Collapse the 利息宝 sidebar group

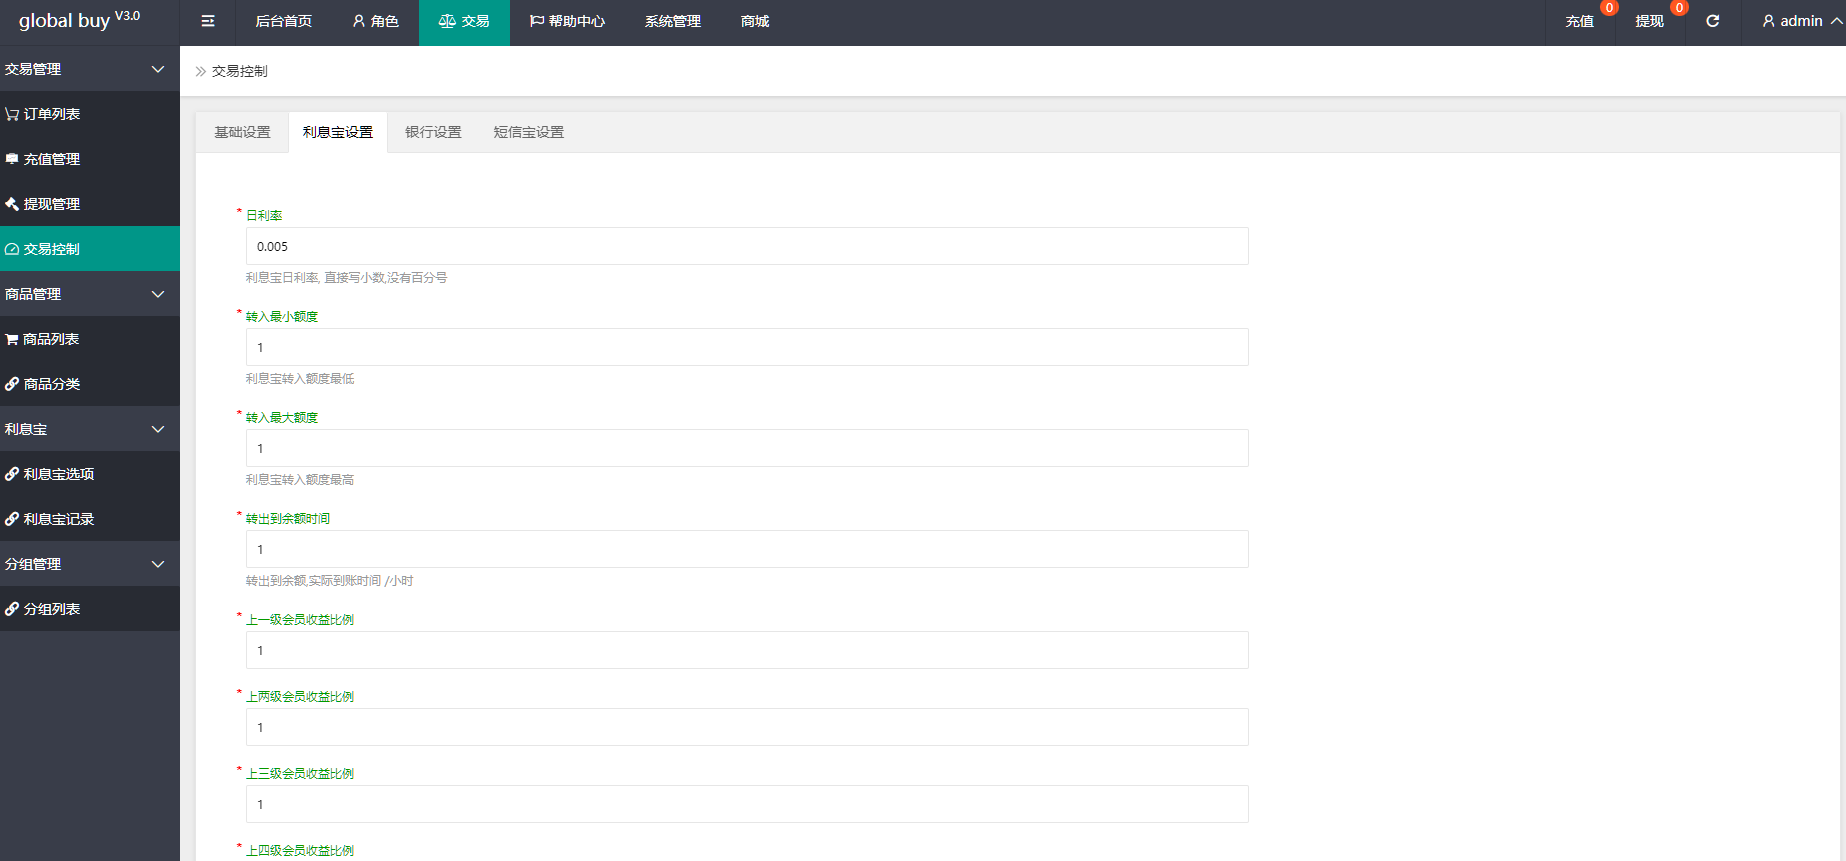(x=89, y=429)
